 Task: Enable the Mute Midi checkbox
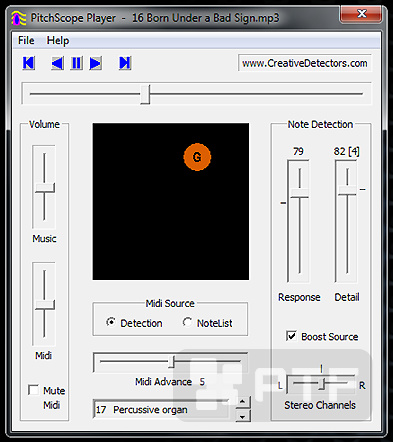pyautogui.click(x=33, y=390)
